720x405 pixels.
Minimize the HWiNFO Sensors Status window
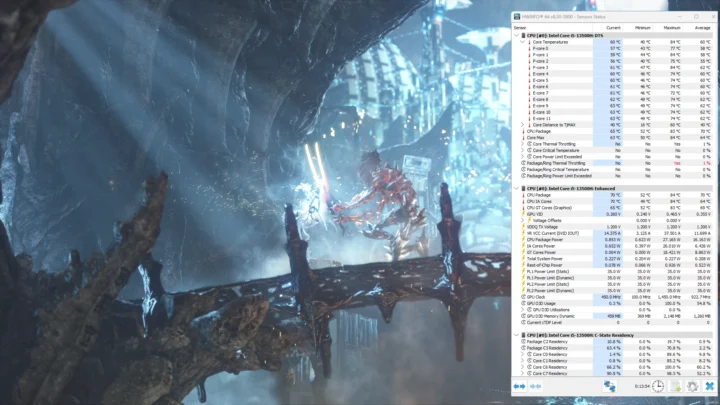coord(680,17)
